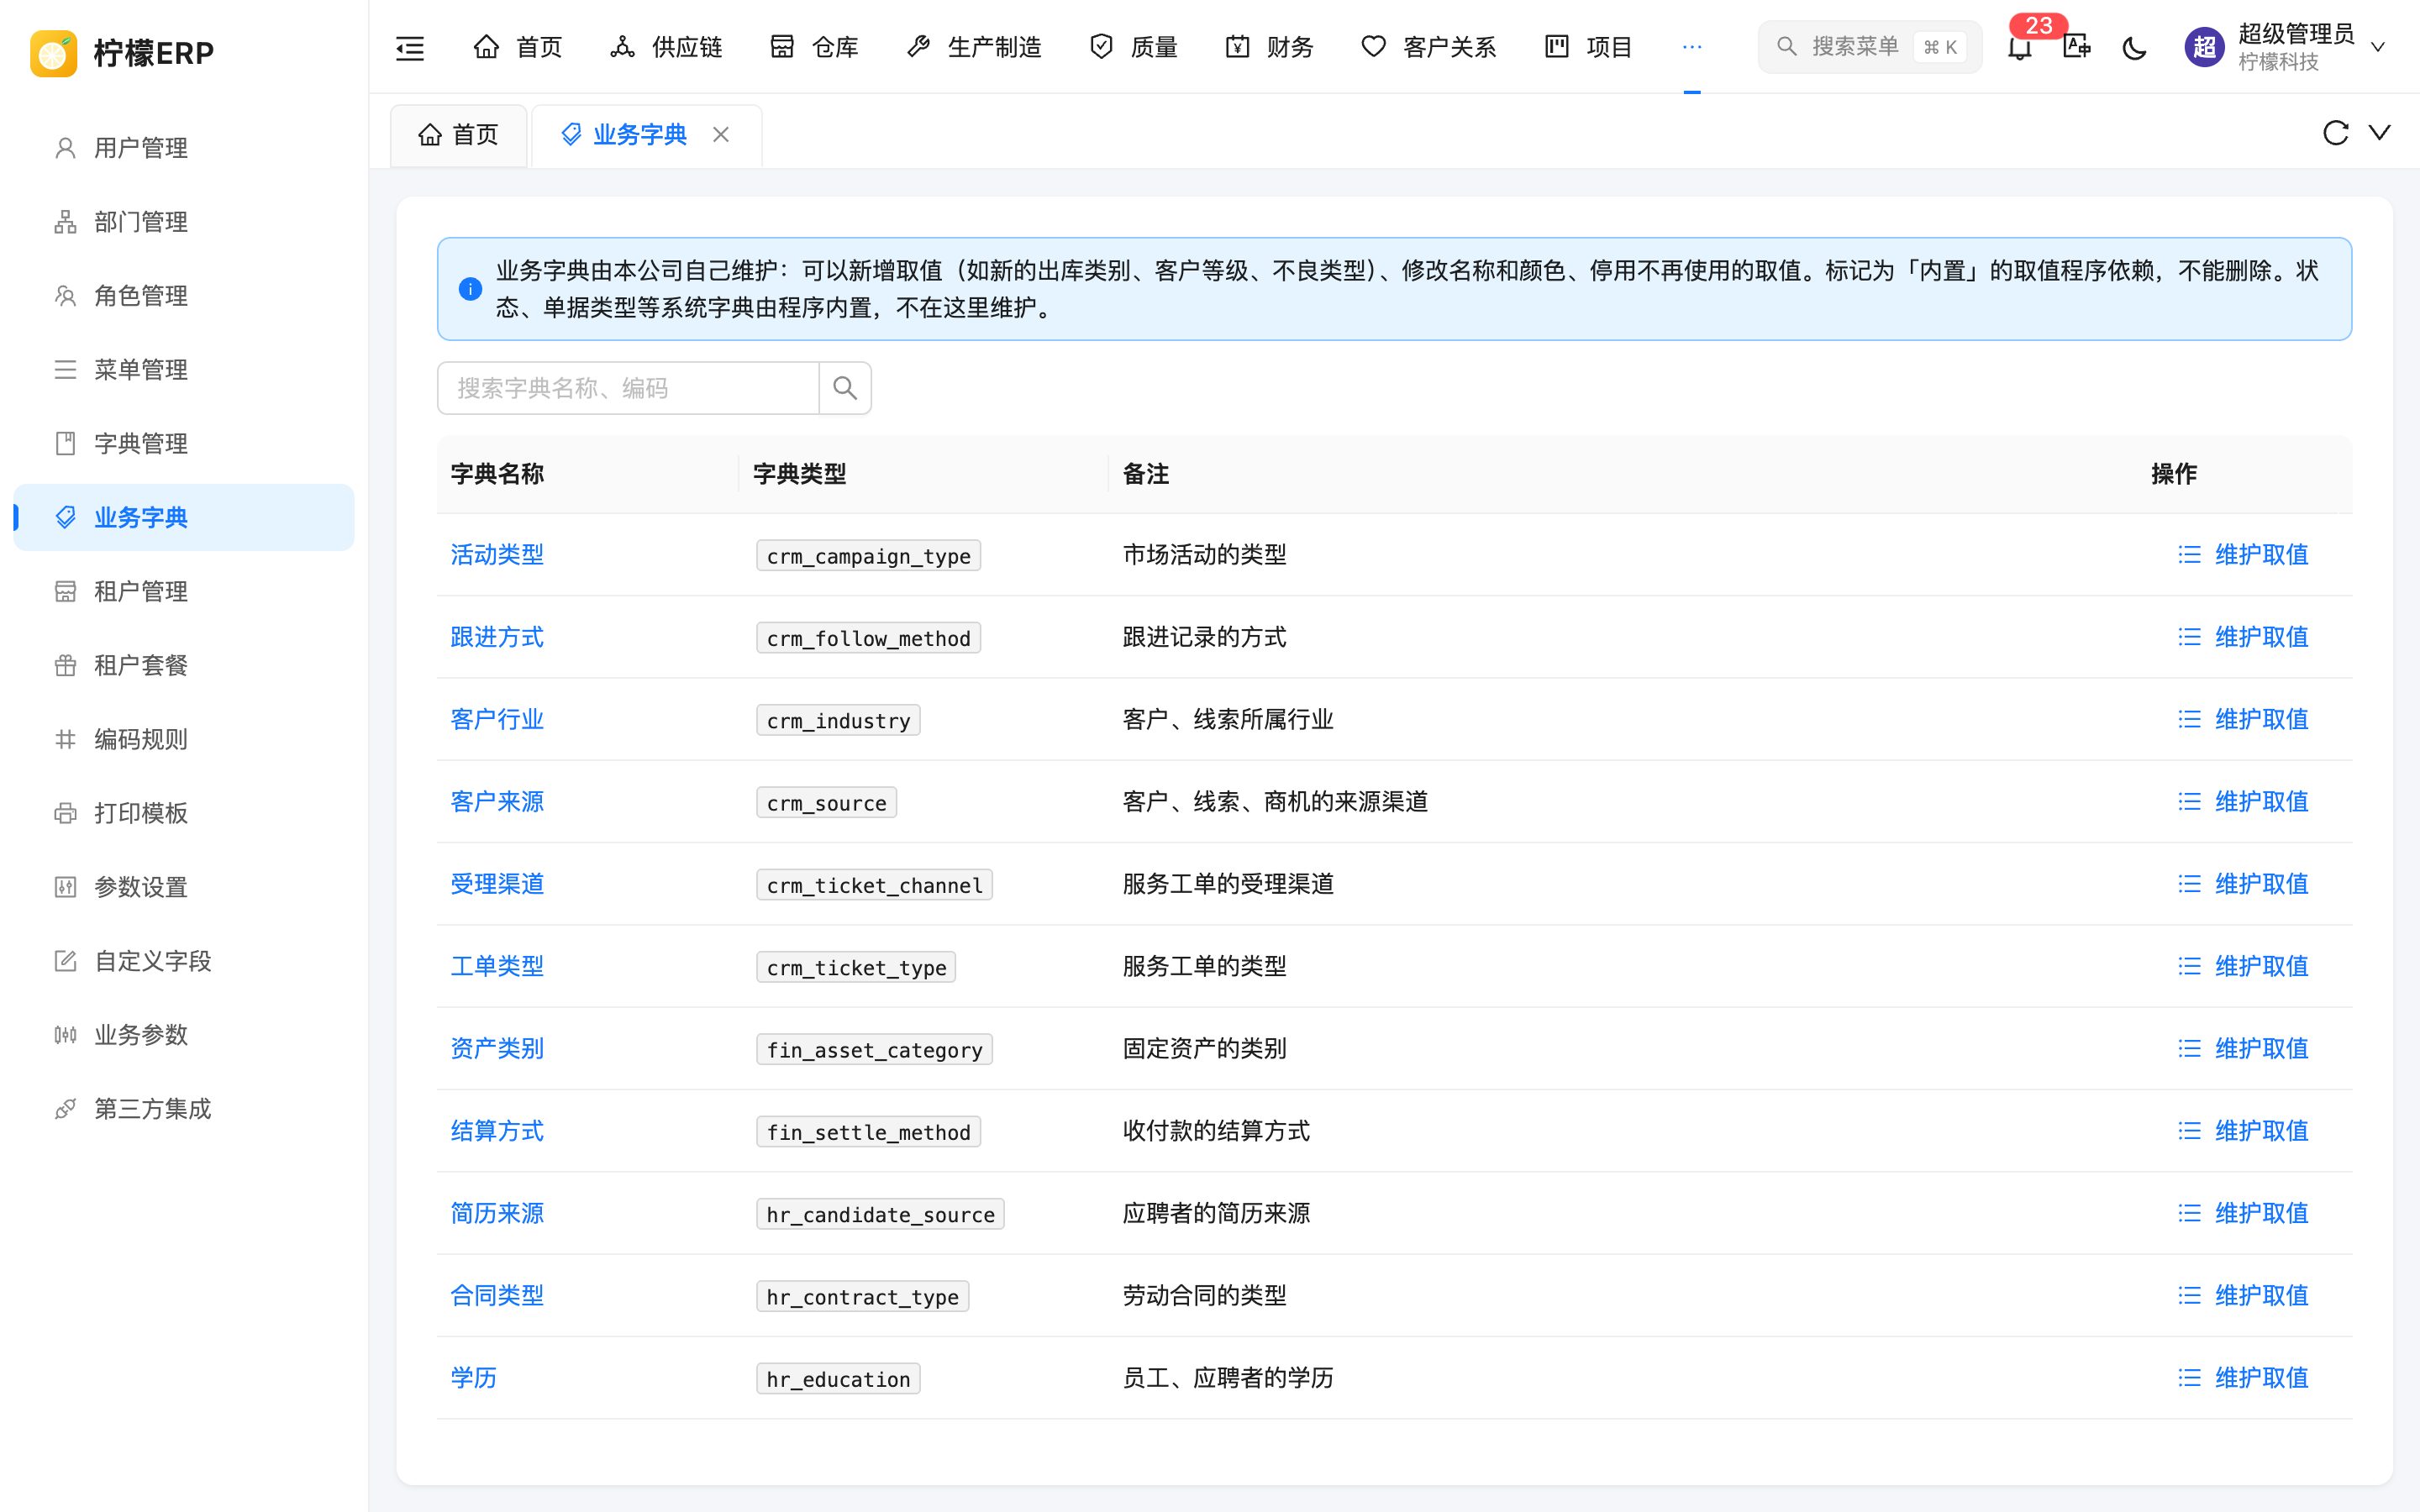Go to 编码规则 in the sidebar
Viewport: 2420px width, 1512px height.
pos(184,740)
